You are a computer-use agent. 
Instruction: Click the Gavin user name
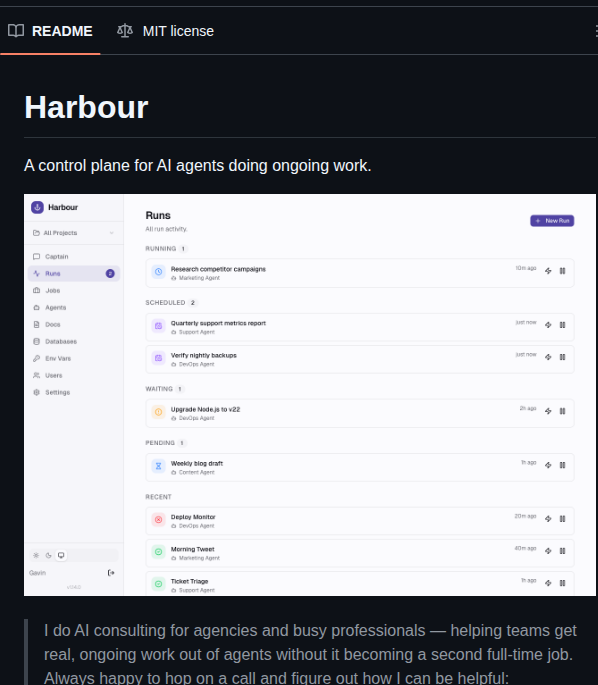tap(38, 573)
